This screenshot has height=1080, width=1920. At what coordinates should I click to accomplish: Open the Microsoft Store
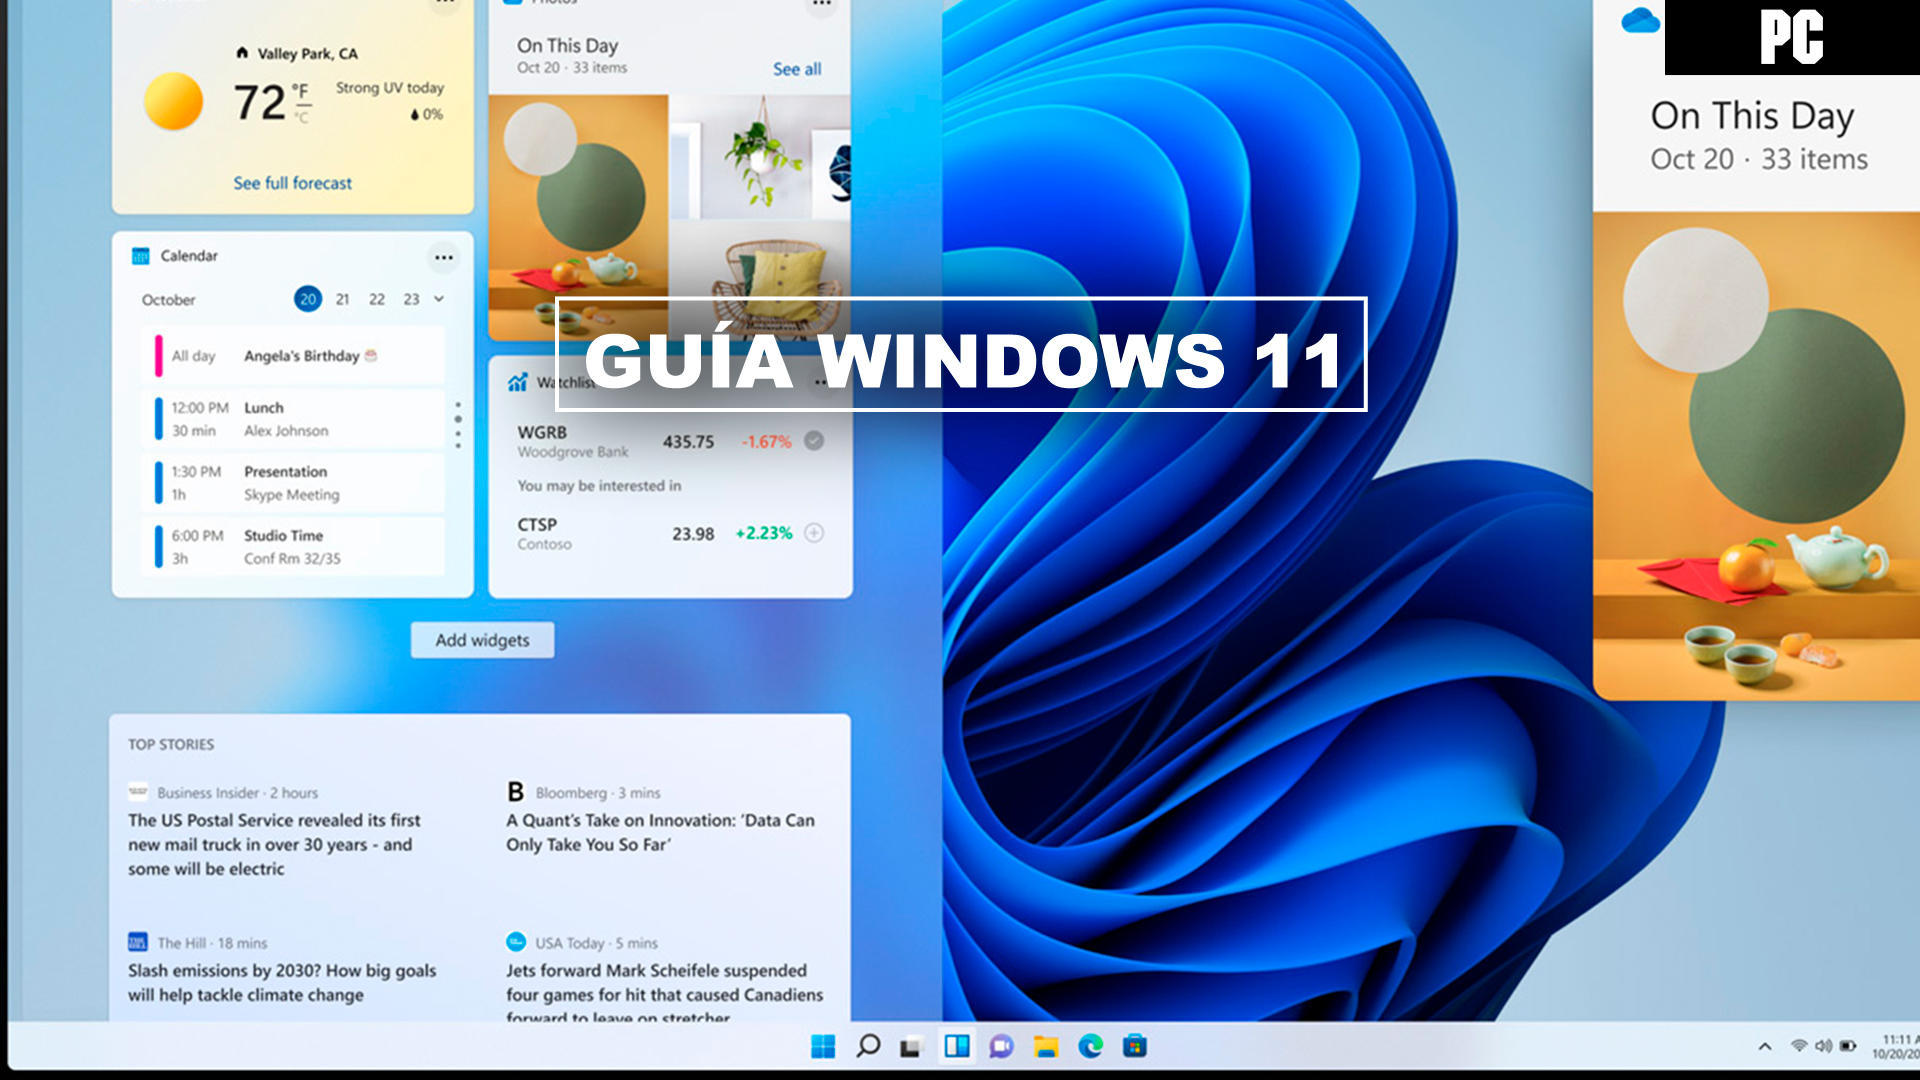click(1133, 1047)
